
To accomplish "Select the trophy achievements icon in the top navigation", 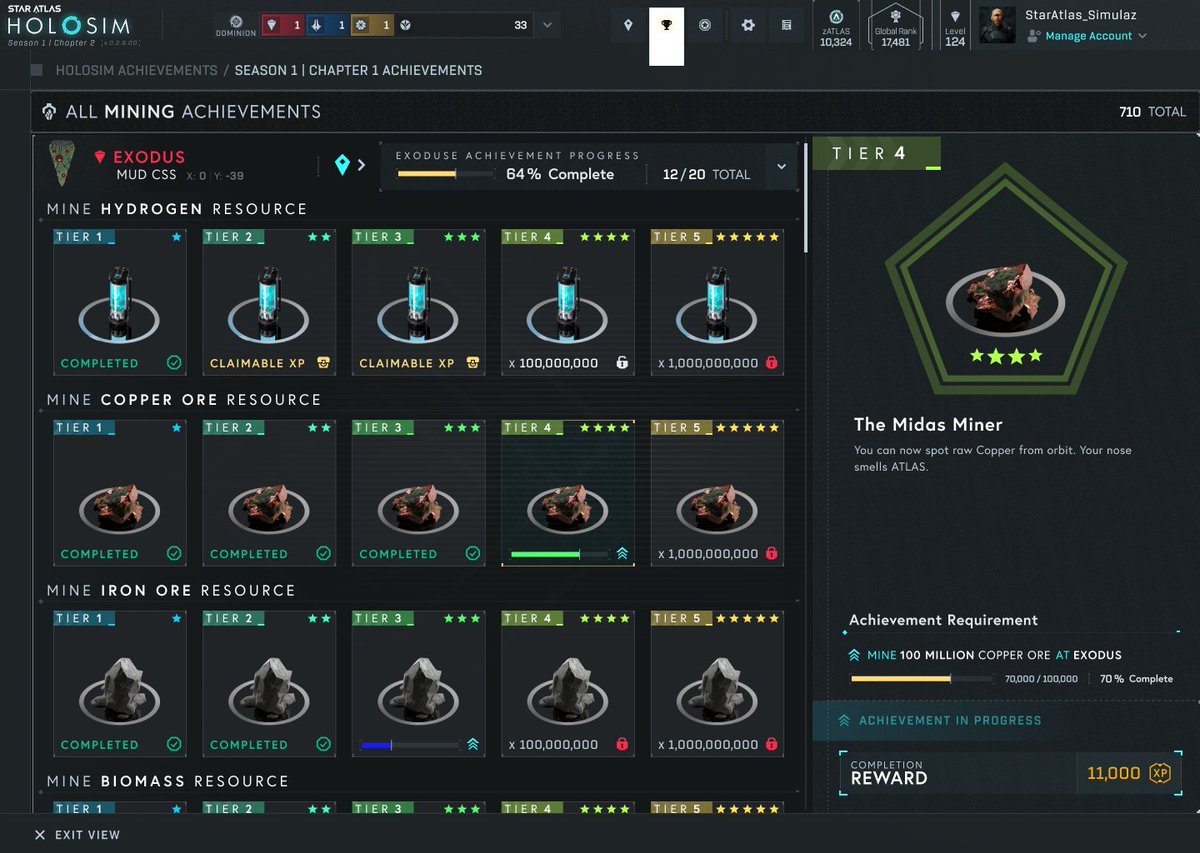I will tap(666, 25).
